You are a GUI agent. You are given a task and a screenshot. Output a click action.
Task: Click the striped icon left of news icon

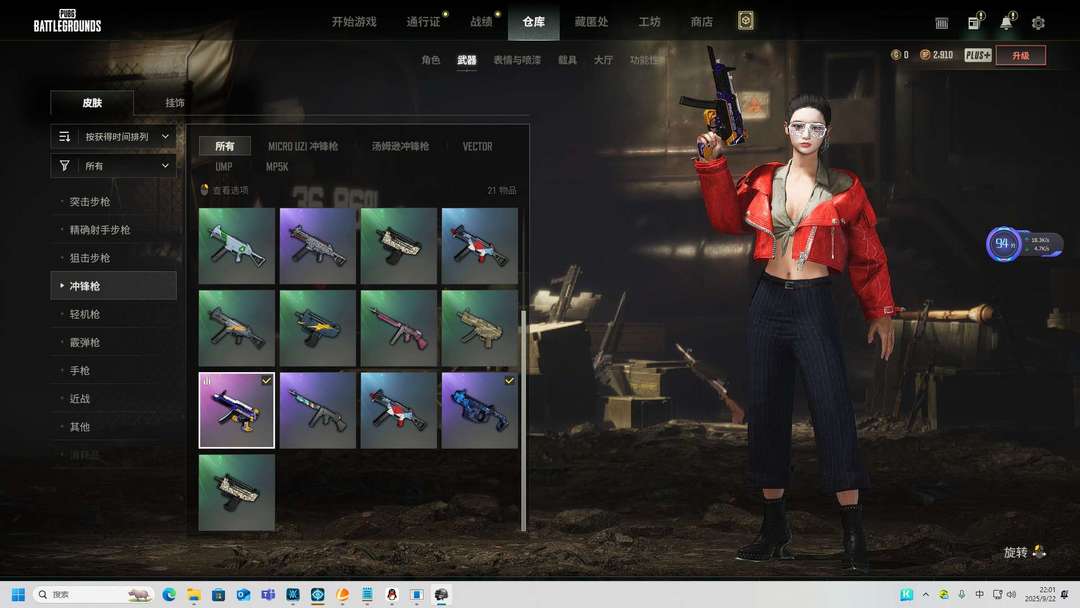click(x=942, y=23)
